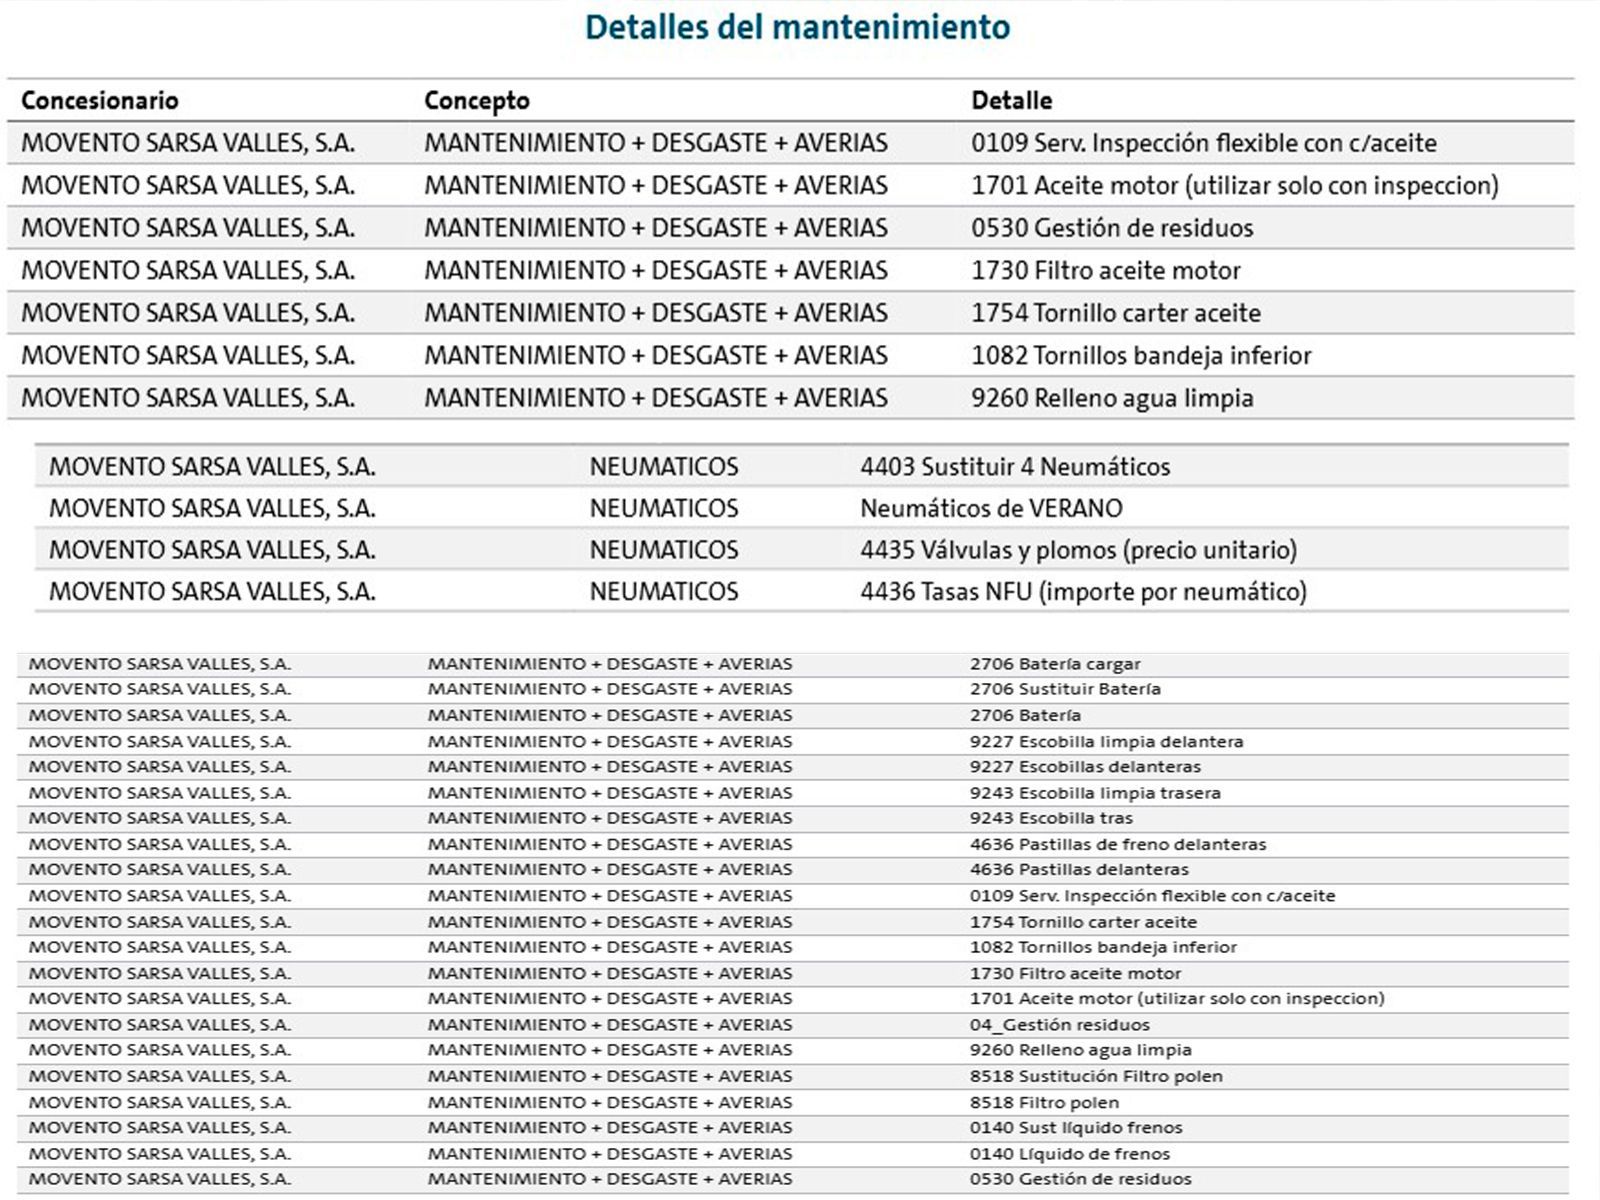Select the dealer name in the '9227 Escobilla limpia delantera' row

[x=160, y=742]
